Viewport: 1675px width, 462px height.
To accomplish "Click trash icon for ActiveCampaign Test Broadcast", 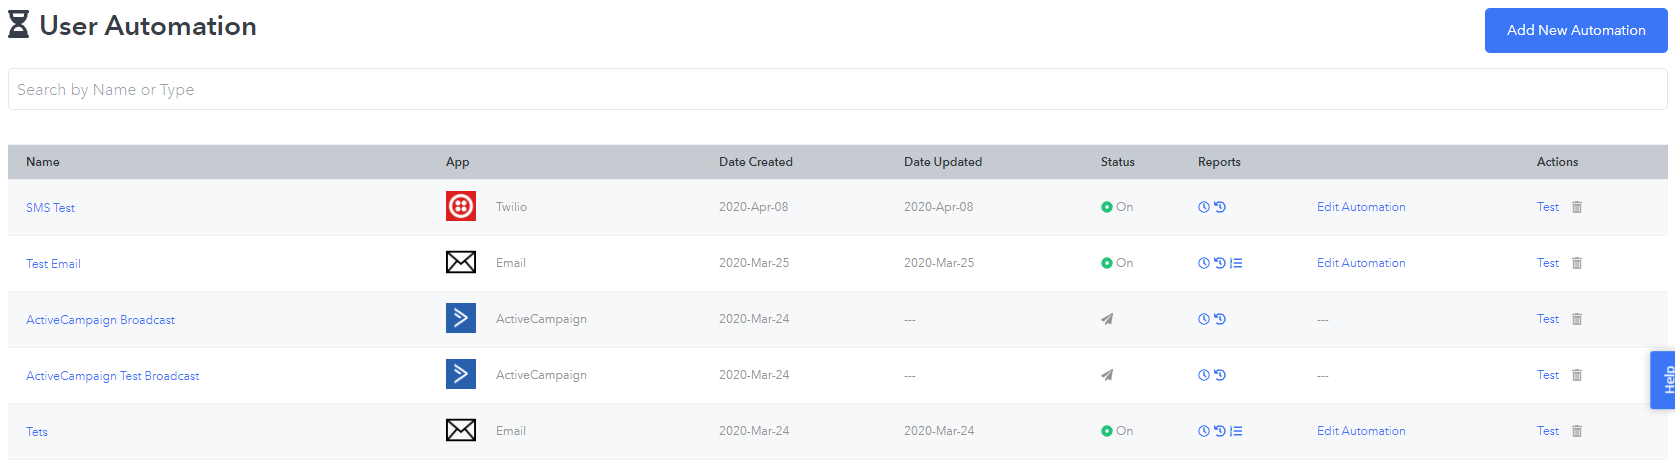I will (x=1577, y=375).
